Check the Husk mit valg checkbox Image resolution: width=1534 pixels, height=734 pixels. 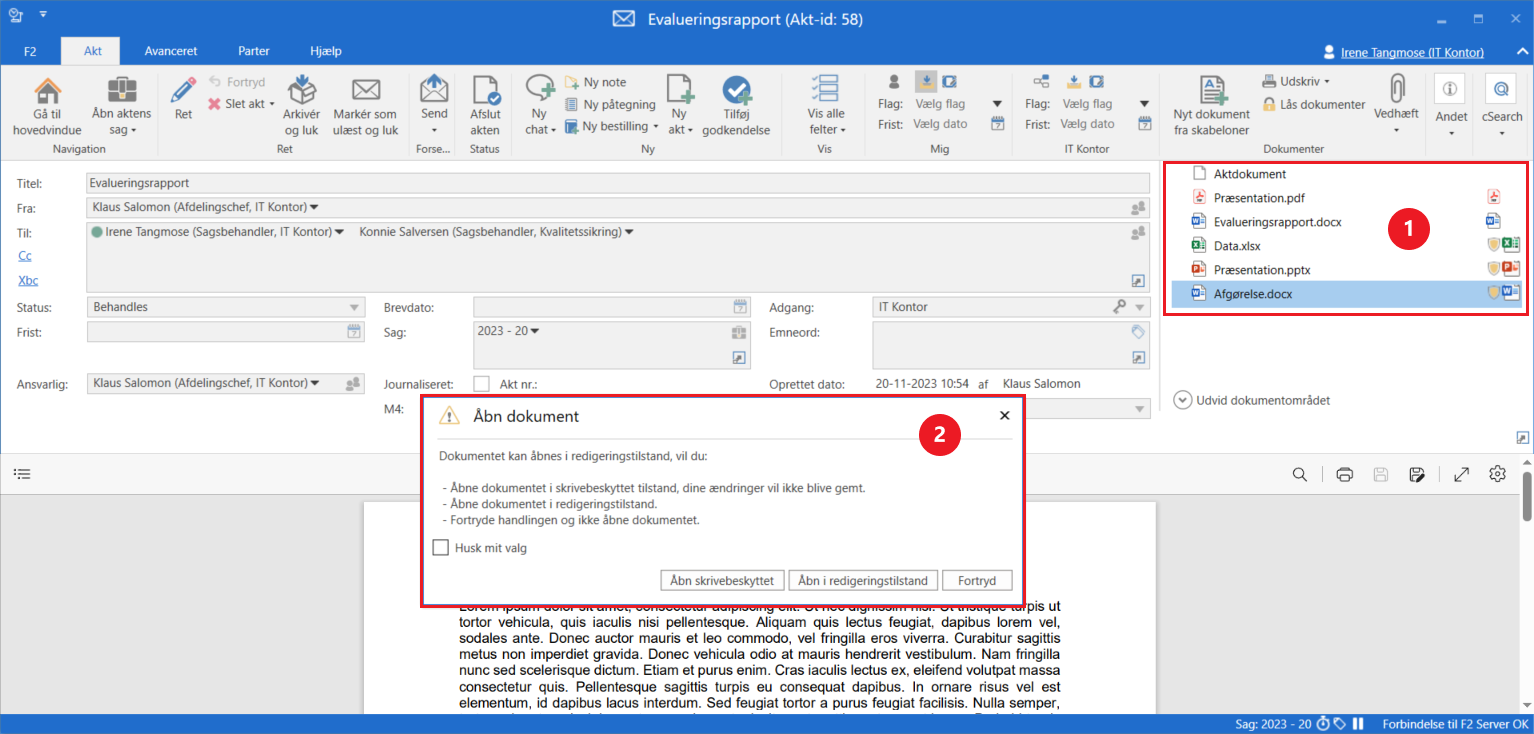[x=441, y=547]
